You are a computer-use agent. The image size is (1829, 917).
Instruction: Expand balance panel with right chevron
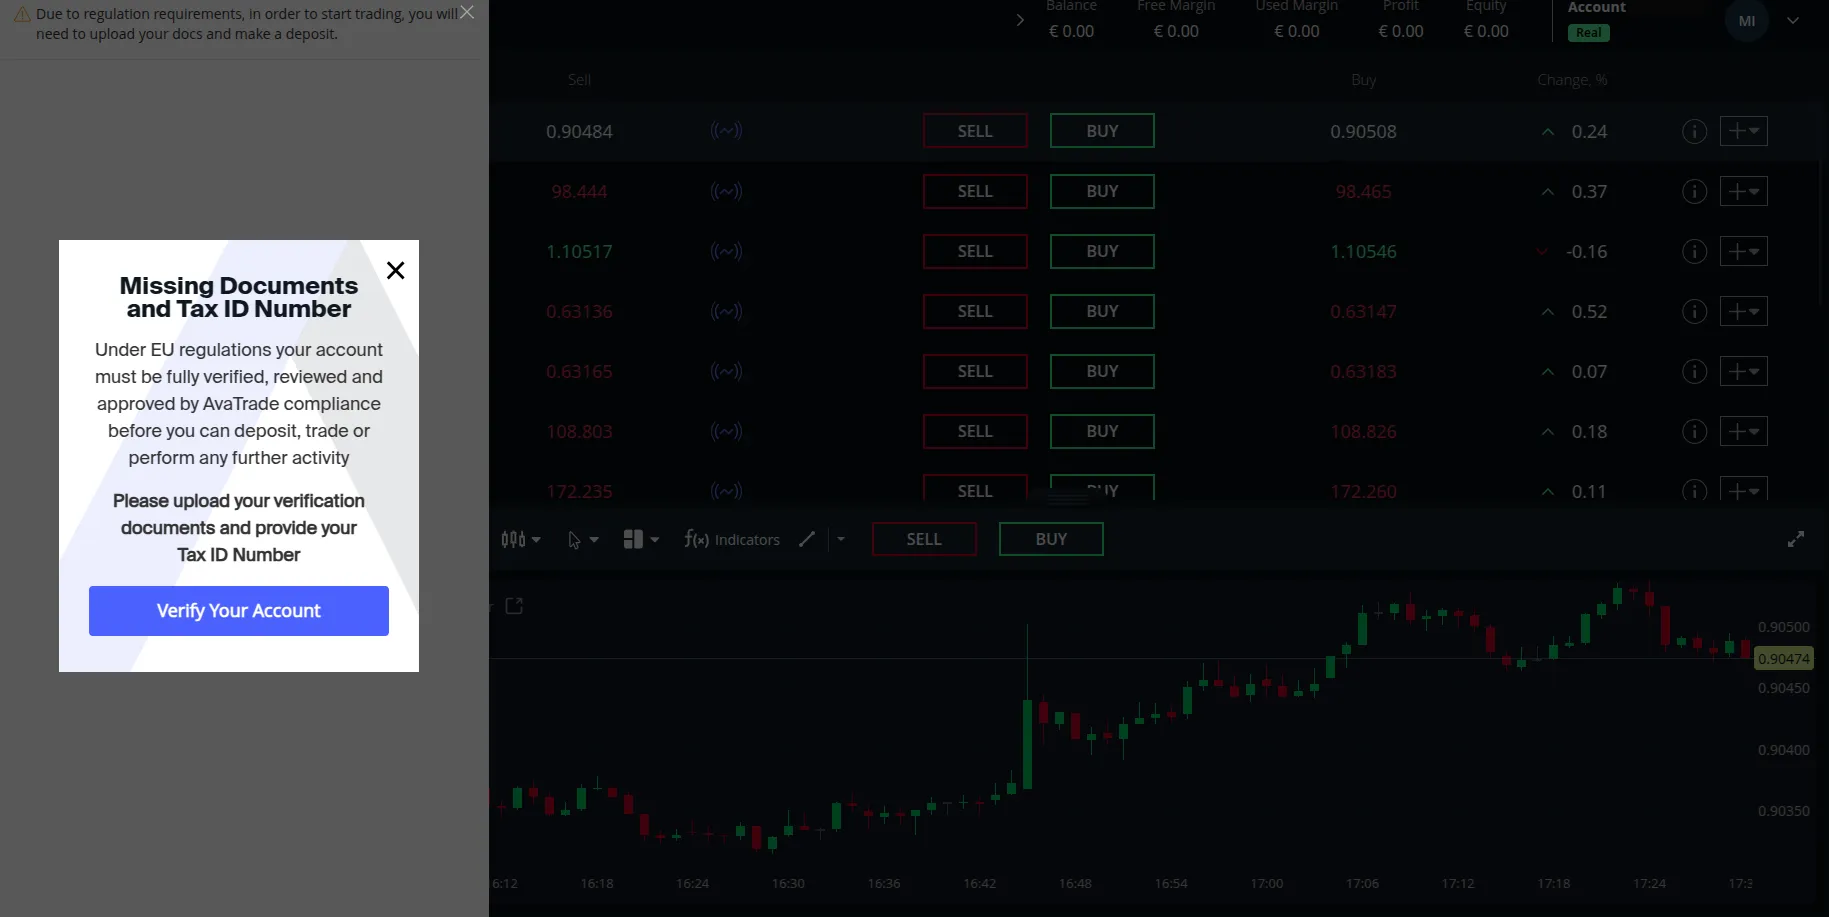coord(1020,20)
